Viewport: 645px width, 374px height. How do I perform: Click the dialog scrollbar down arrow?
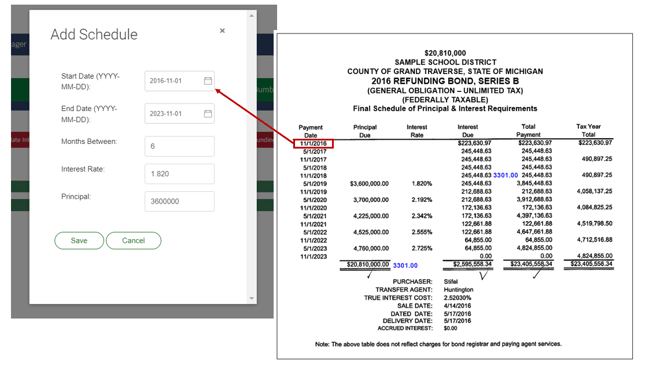point(251,298)
